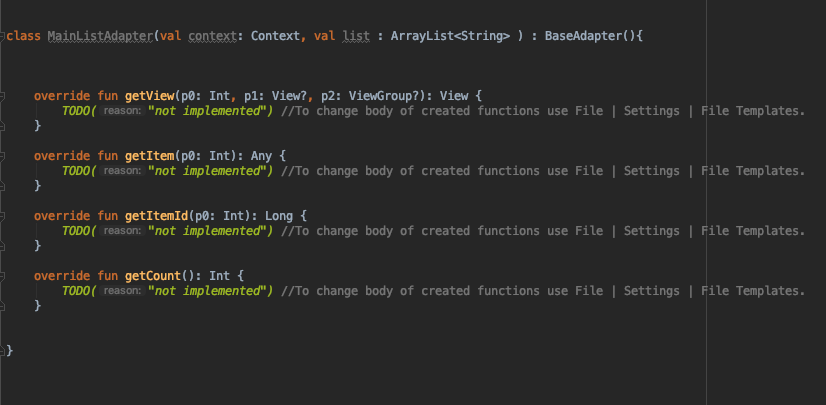Click TODO call inside getItem
The height and width of the screenshot is (405, 826).
pos(76,171)
